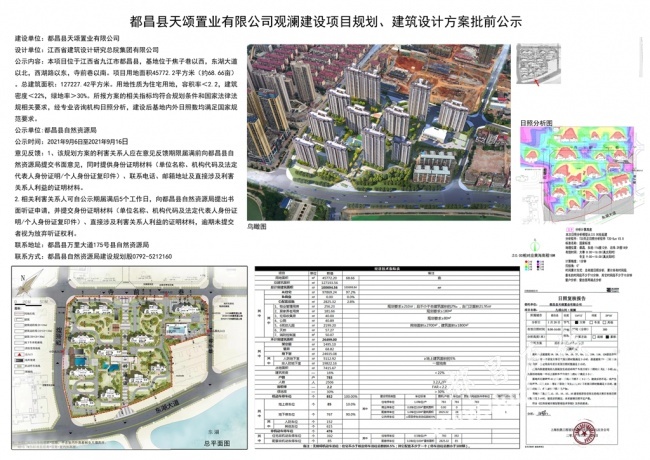The image size is (650, 460).
Task: Click the 'N' compass on the site plan
Action: [x=29, y=282]
